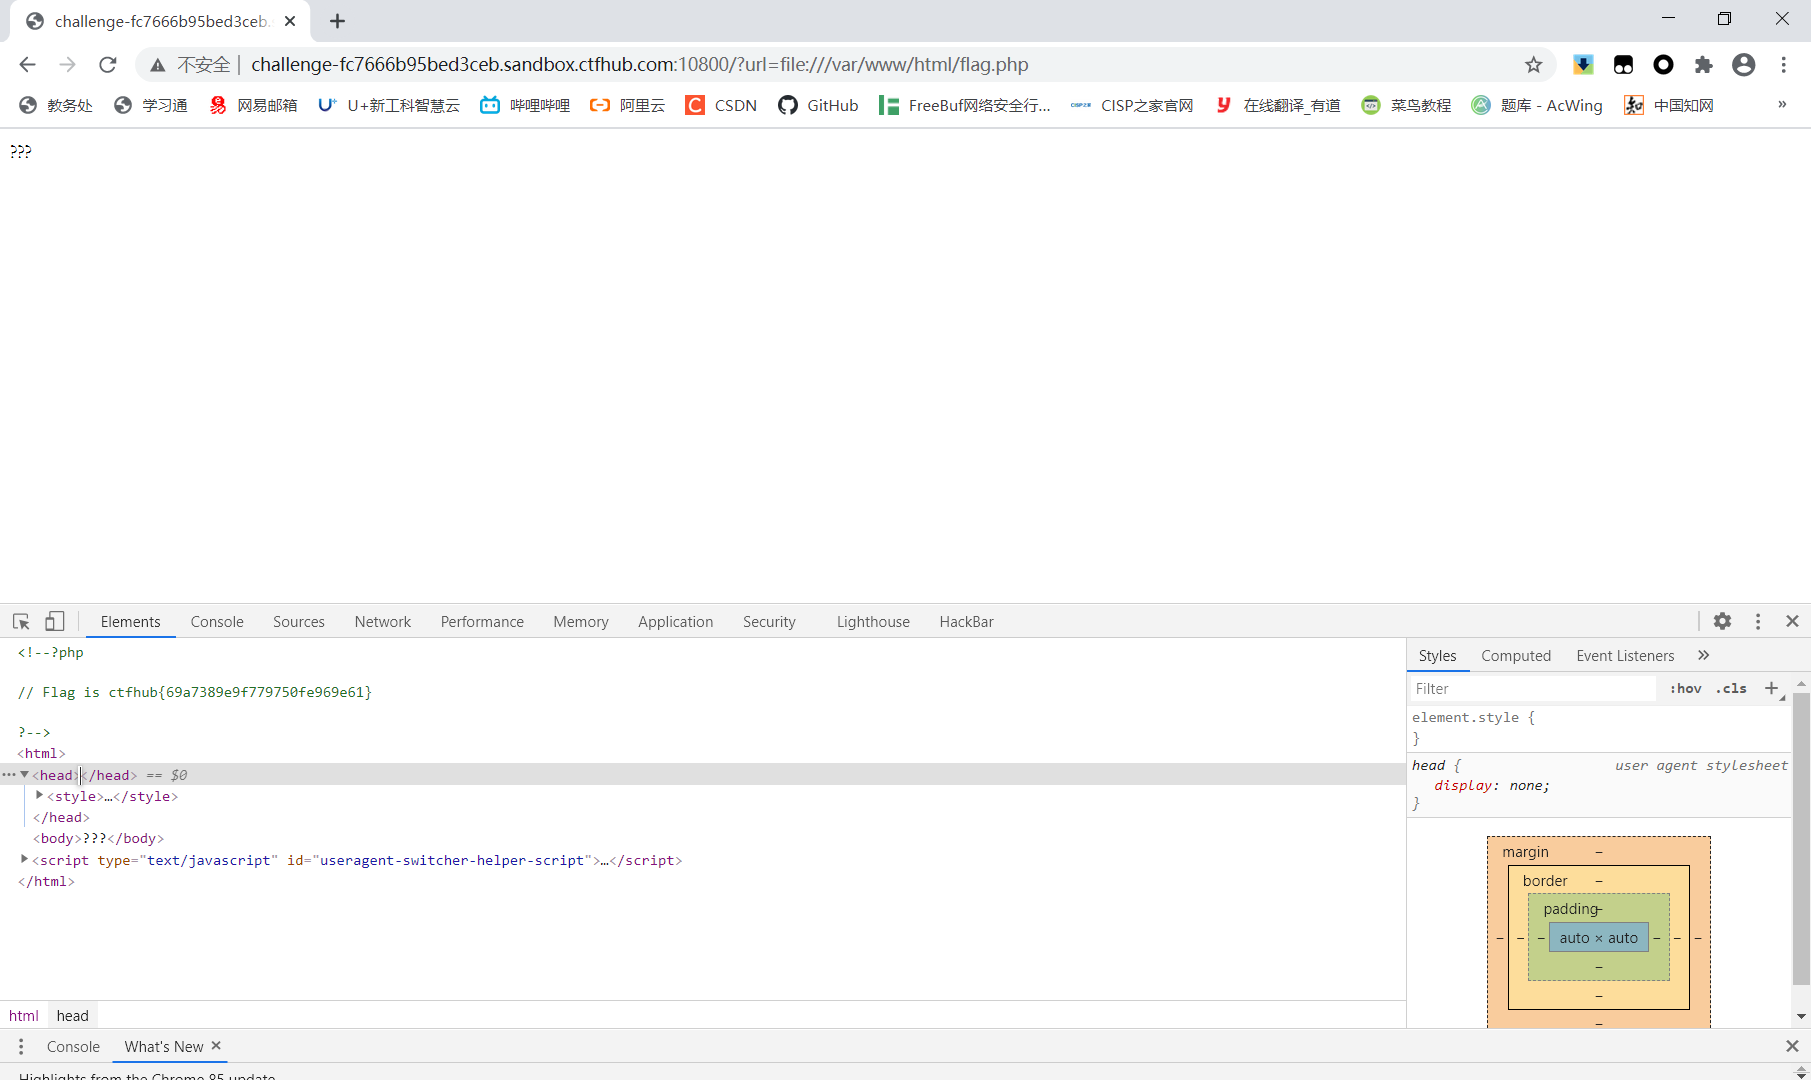Toggle the device toolbar emulation
1811x1080 pixels.
(55, 621)
